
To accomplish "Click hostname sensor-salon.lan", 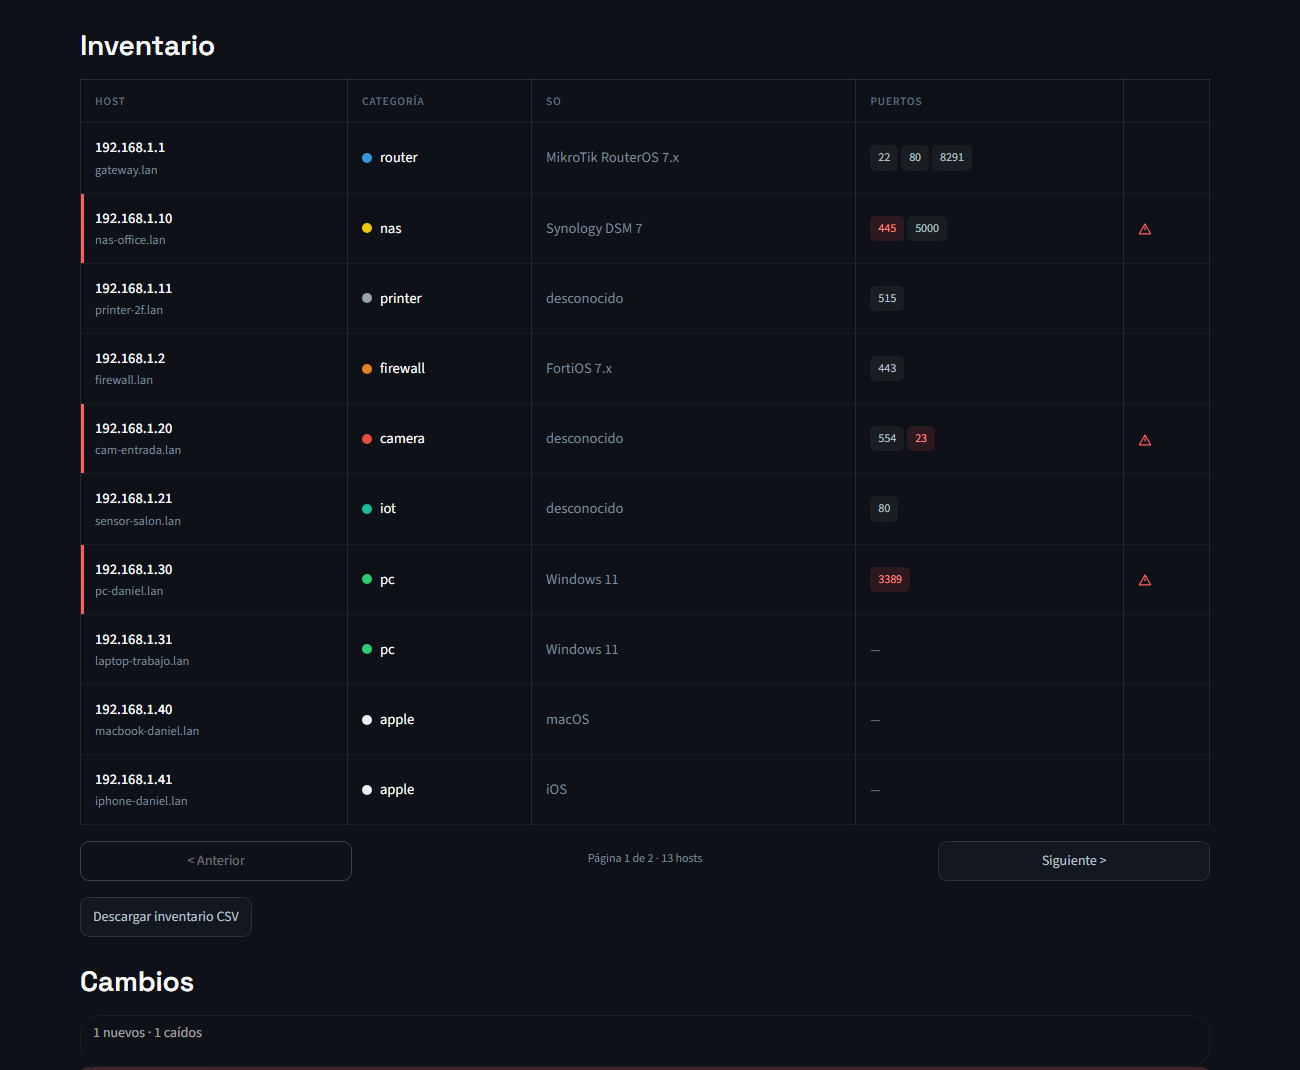I will [x=138, y=521].
